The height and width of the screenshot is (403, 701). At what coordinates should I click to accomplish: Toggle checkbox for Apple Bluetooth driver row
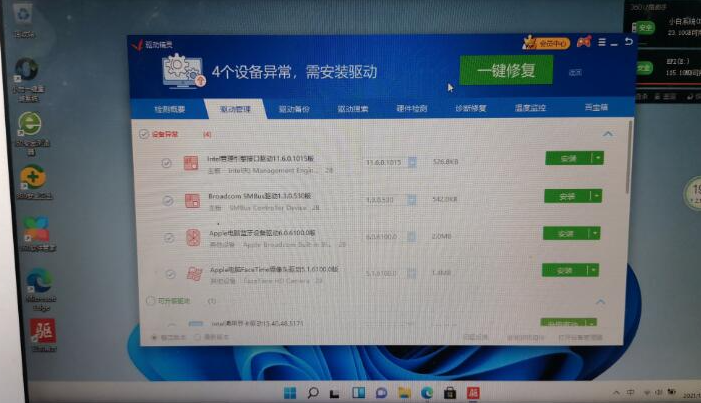click(168, 237)
